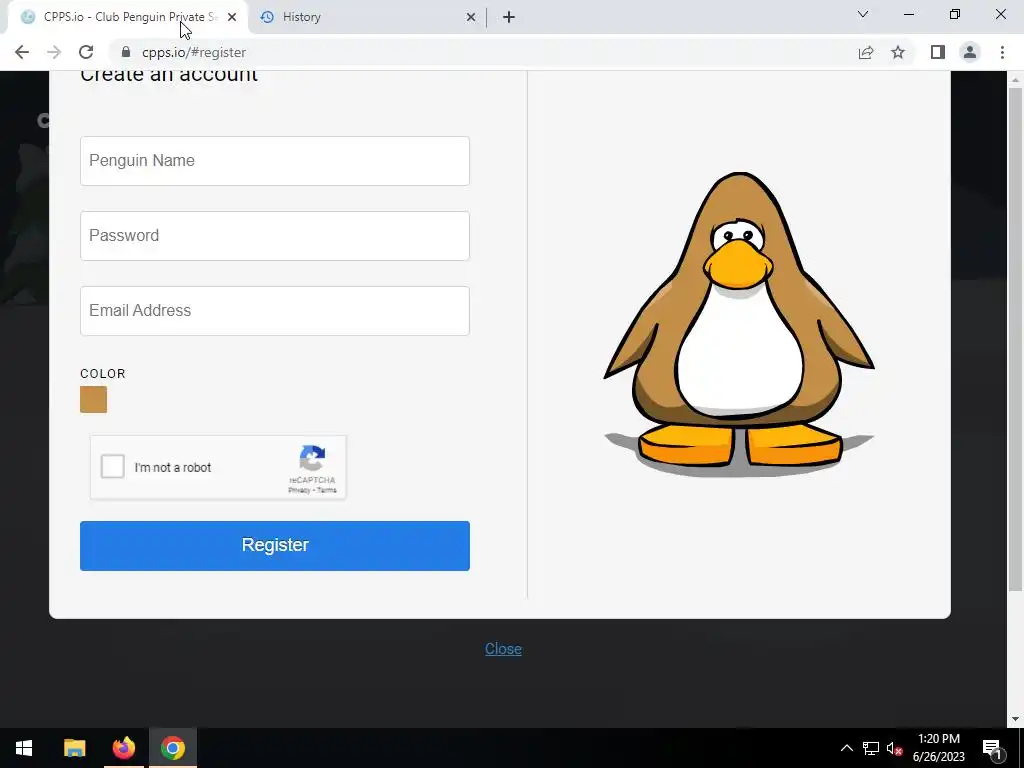Click the page vertical scrollbar

point(1015,340)
